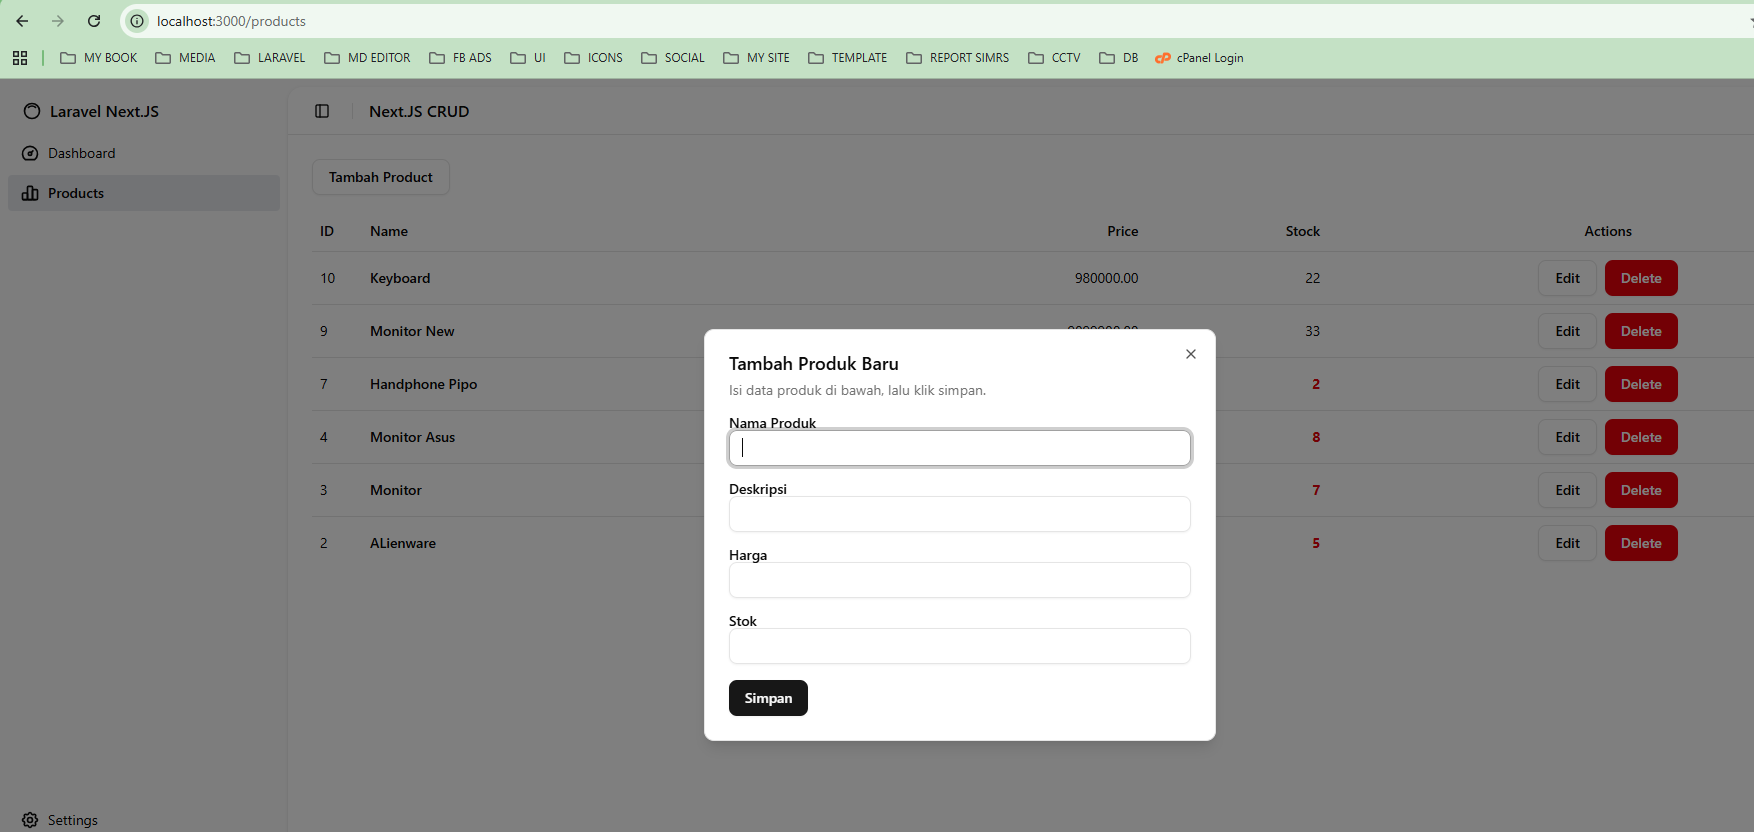Click the Dashboard gauge icon

click(30, 153)
